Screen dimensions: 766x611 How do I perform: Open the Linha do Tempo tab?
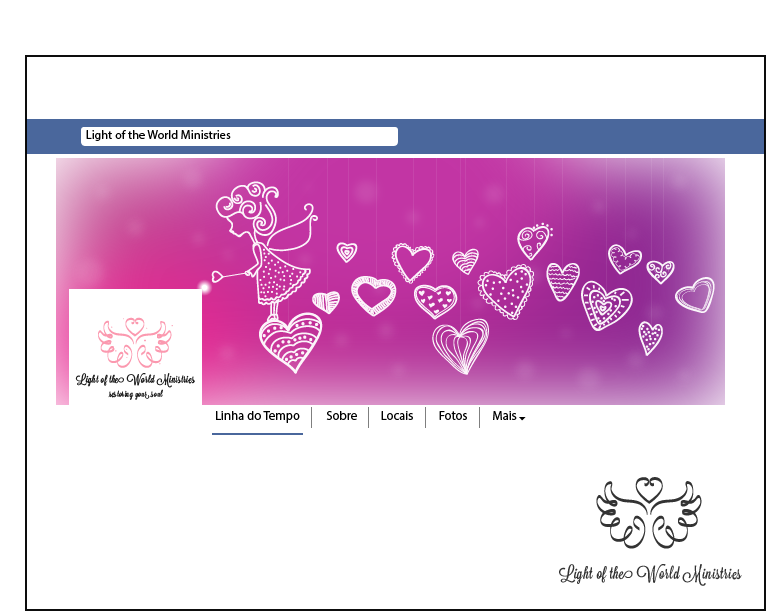(x=257, y=416)
